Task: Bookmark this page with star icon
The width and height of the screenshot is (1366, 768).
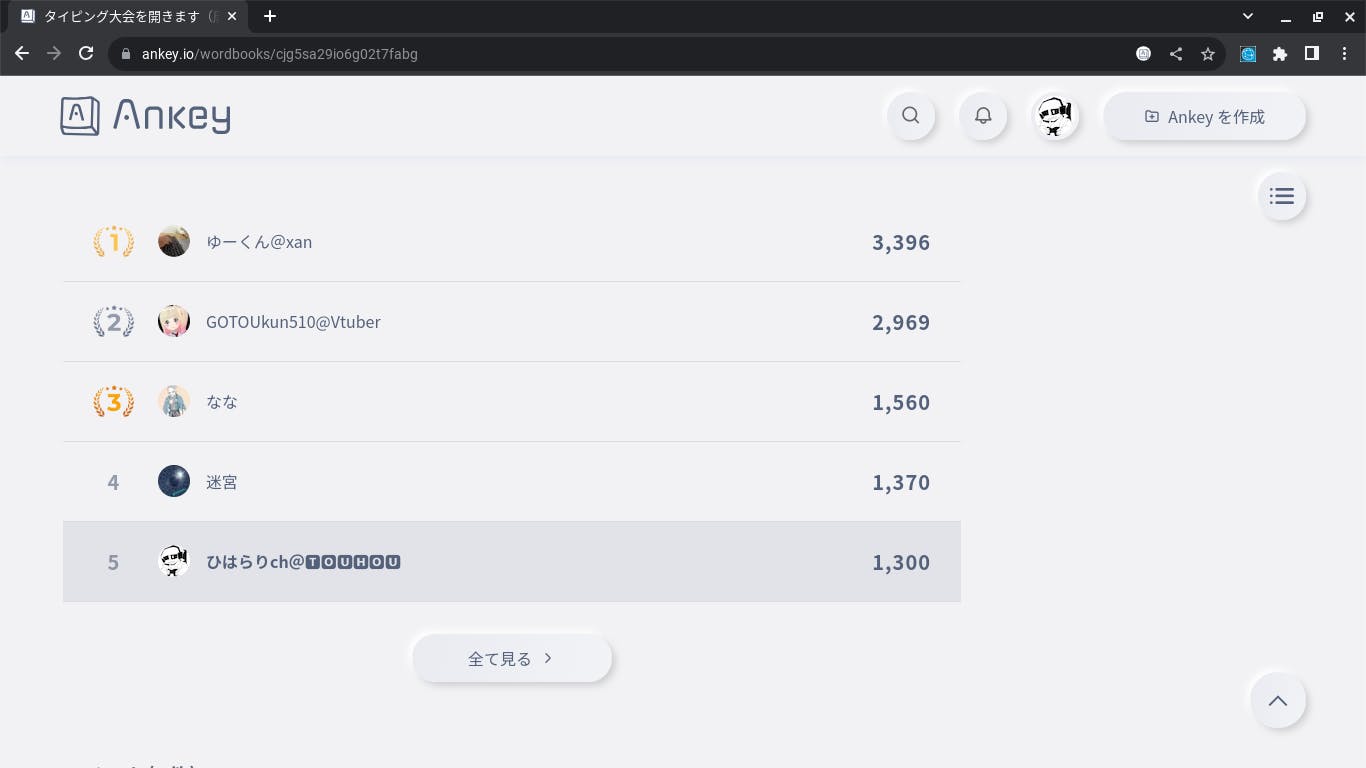Action: pos(1208,54)
